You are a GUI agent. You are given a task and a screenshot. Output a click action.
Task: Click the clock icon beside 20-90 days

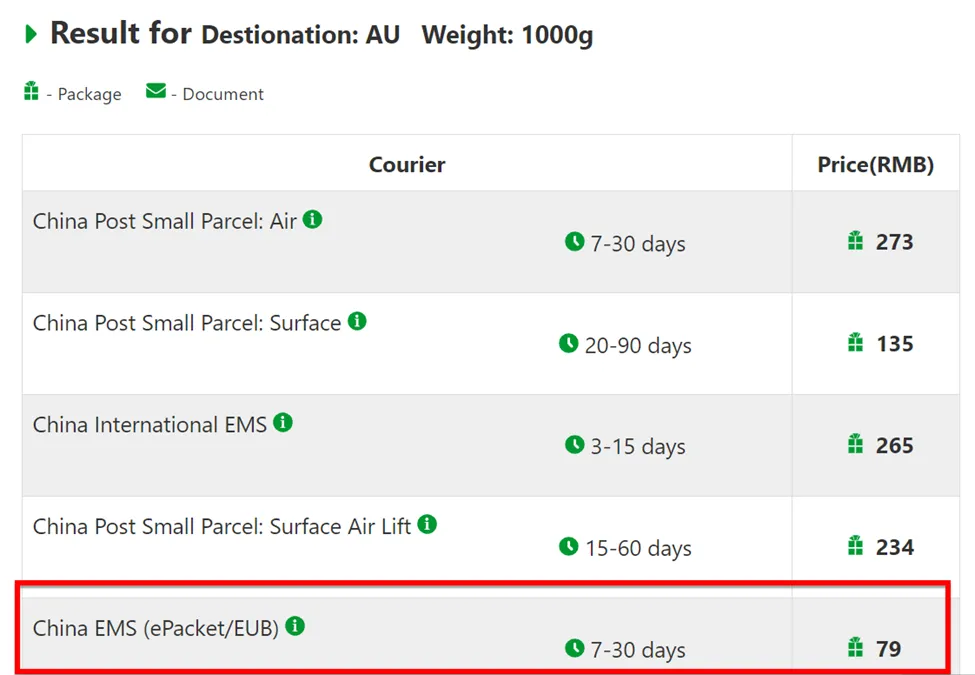[x=568, y=343]
